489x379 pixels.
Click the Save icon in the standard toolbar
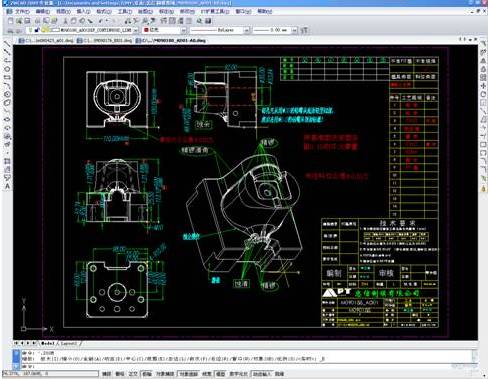(x=27, y=21)
